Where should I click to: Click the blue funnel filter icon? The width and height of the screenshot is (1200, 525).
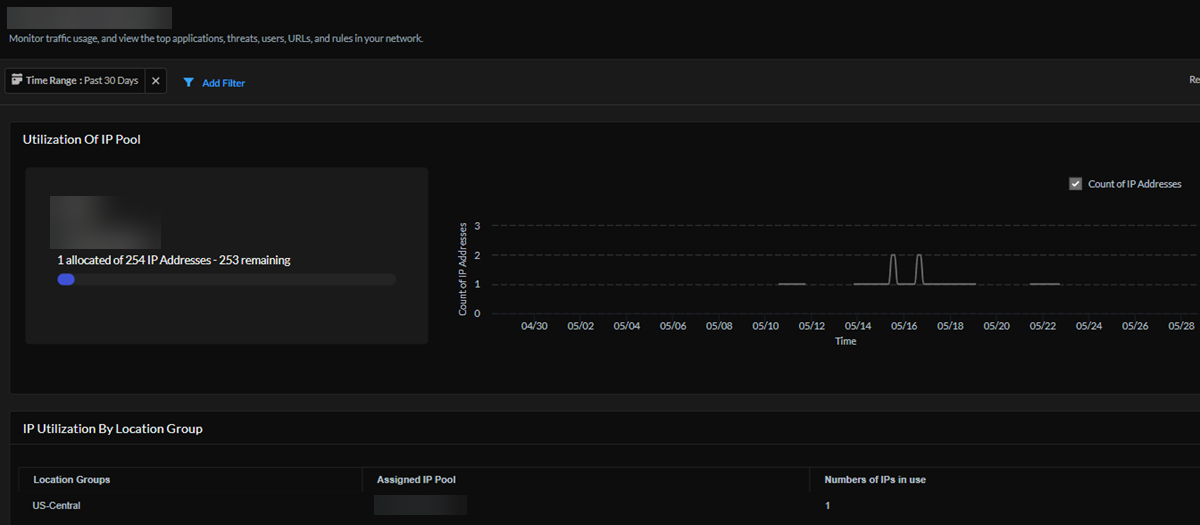(x=188, y=83)
